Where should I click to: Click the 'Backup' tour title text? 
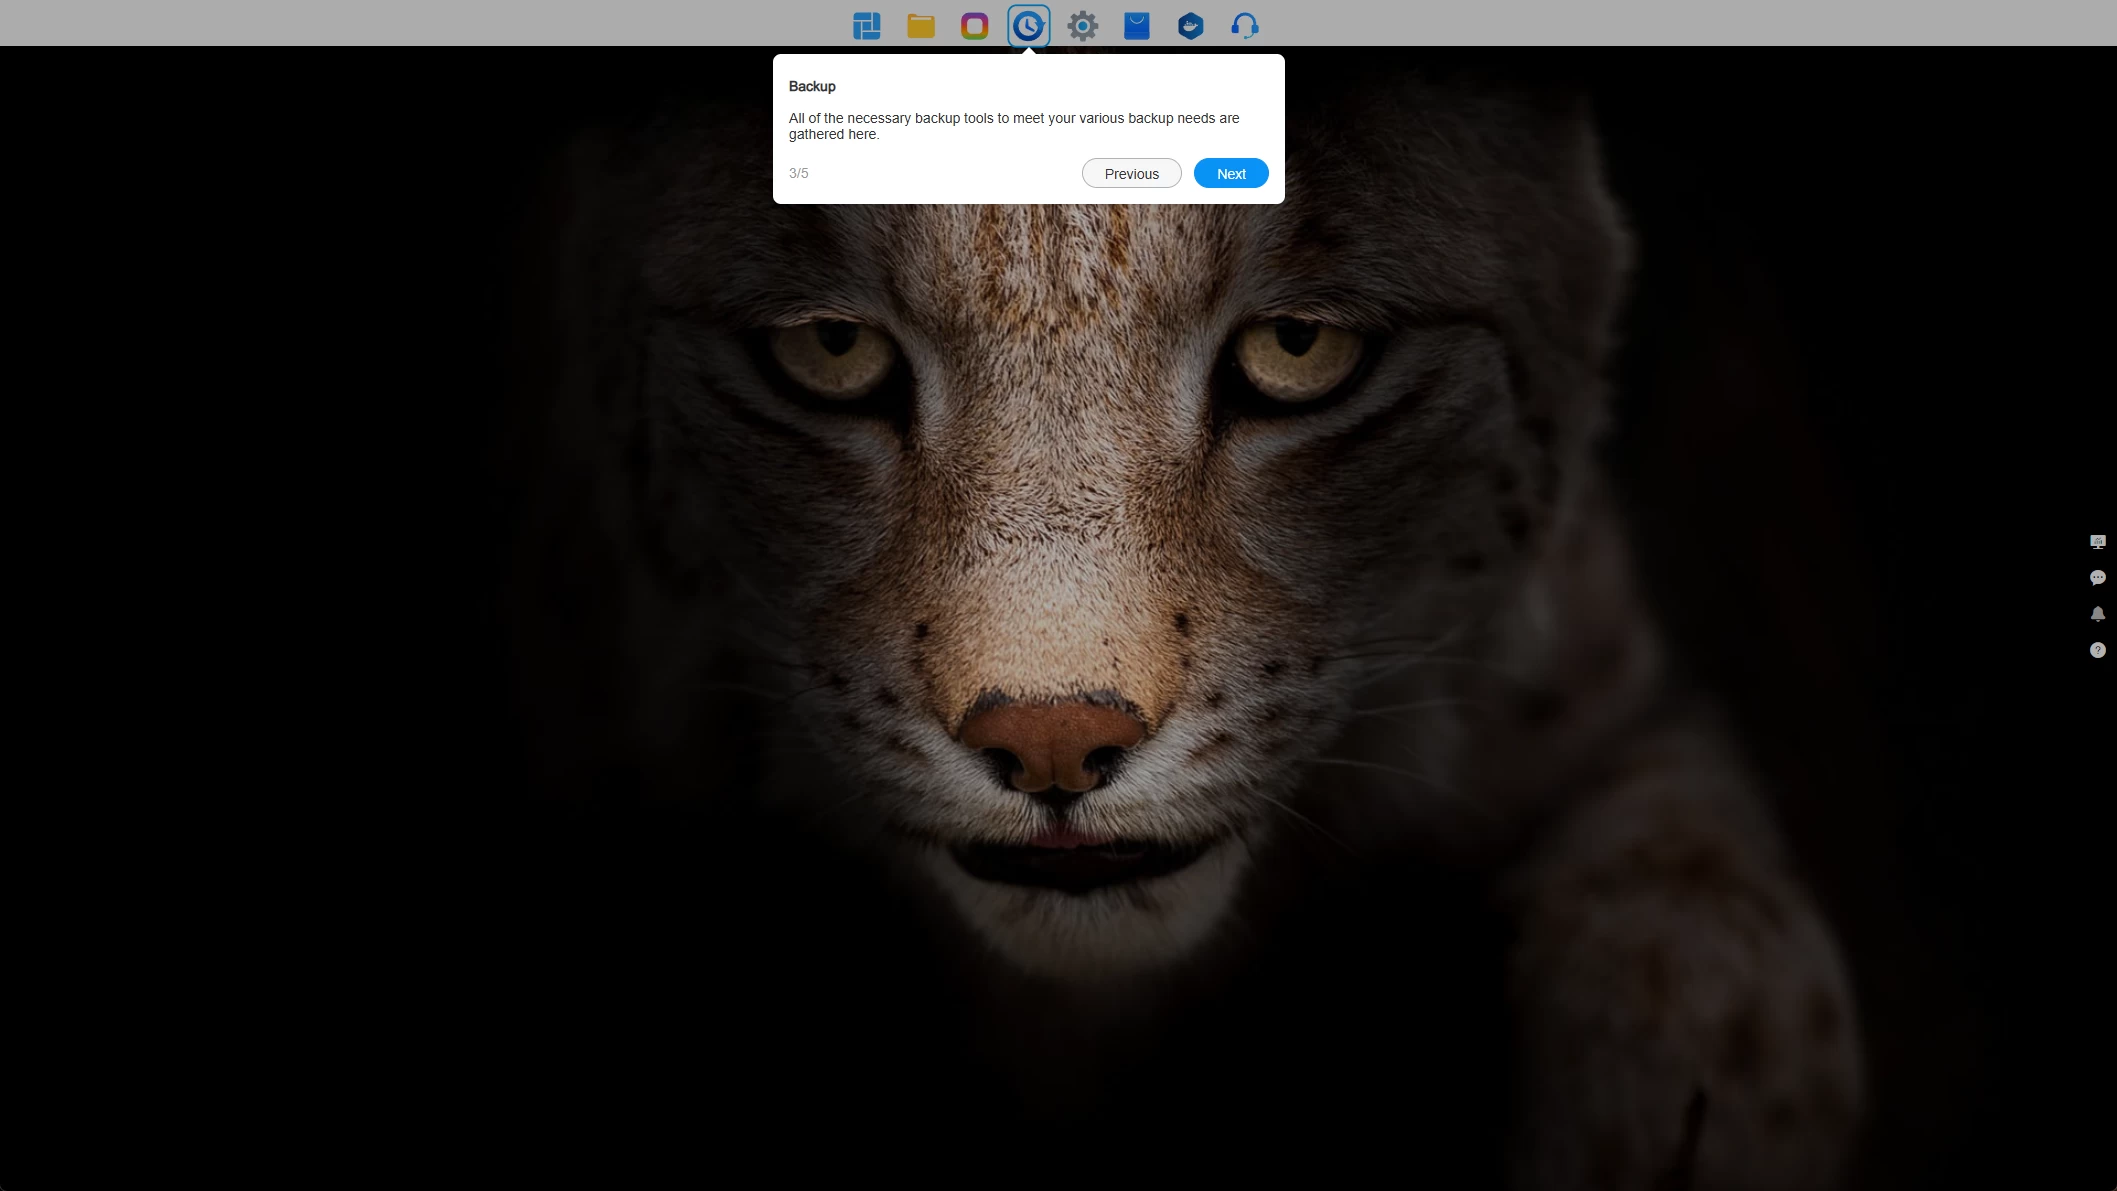click(x=812, y=86)
